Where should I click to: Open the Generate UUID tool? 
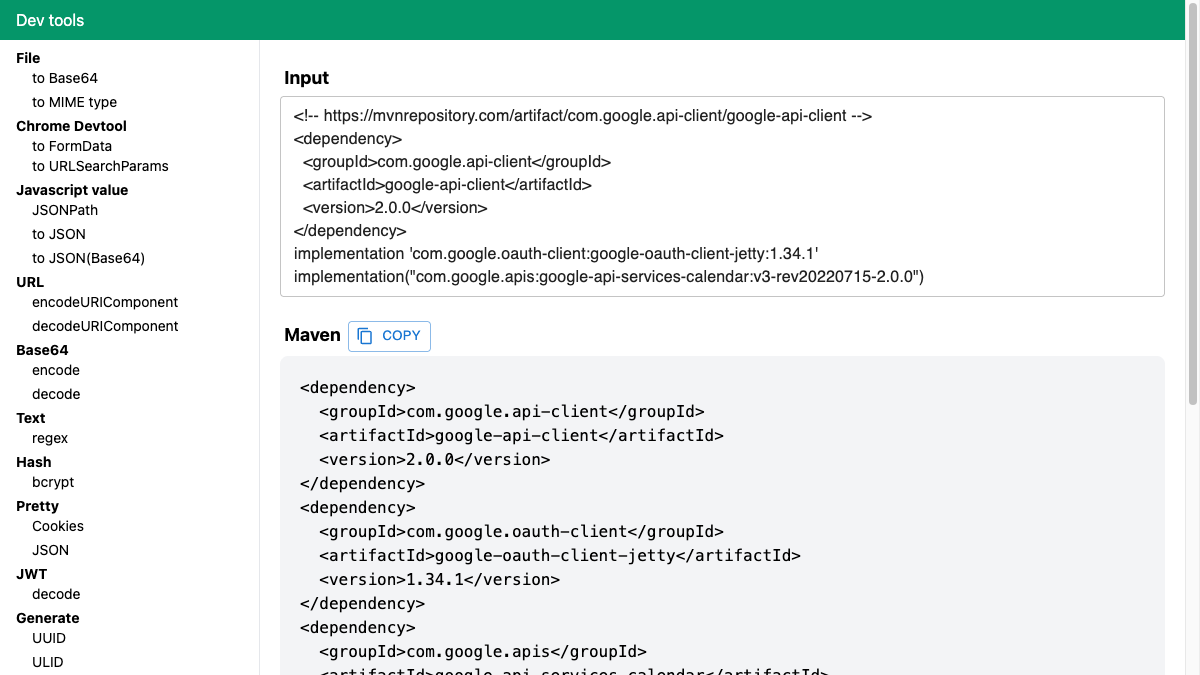click(49, 638)
